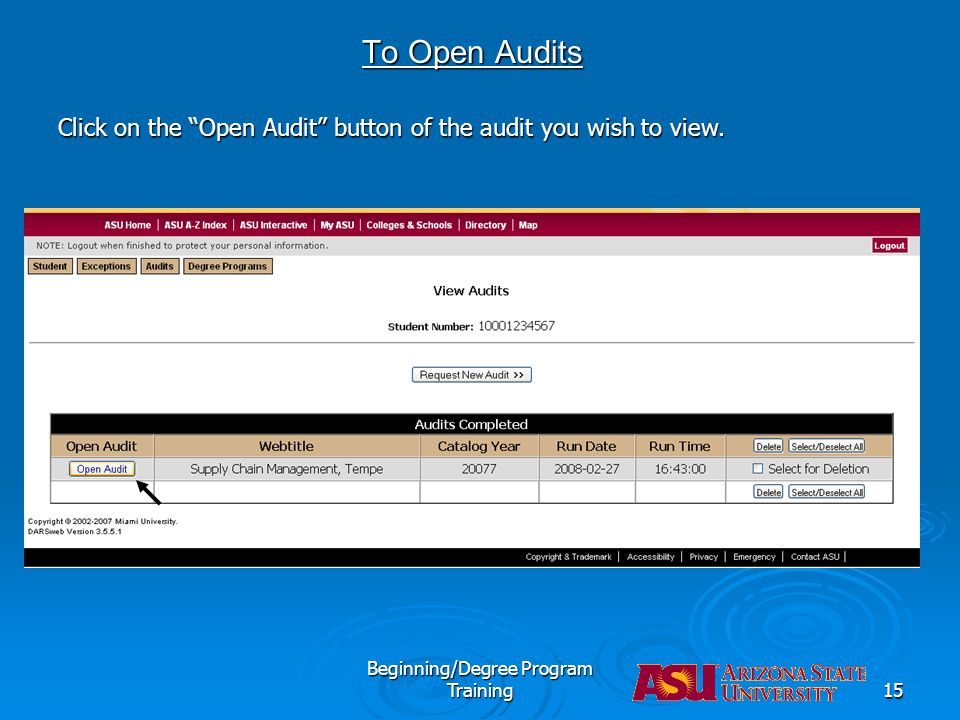This screenshot has width=960, height=720.
Task: Open the Student tab
Action: pyautogui.click(x=50, y=266)
